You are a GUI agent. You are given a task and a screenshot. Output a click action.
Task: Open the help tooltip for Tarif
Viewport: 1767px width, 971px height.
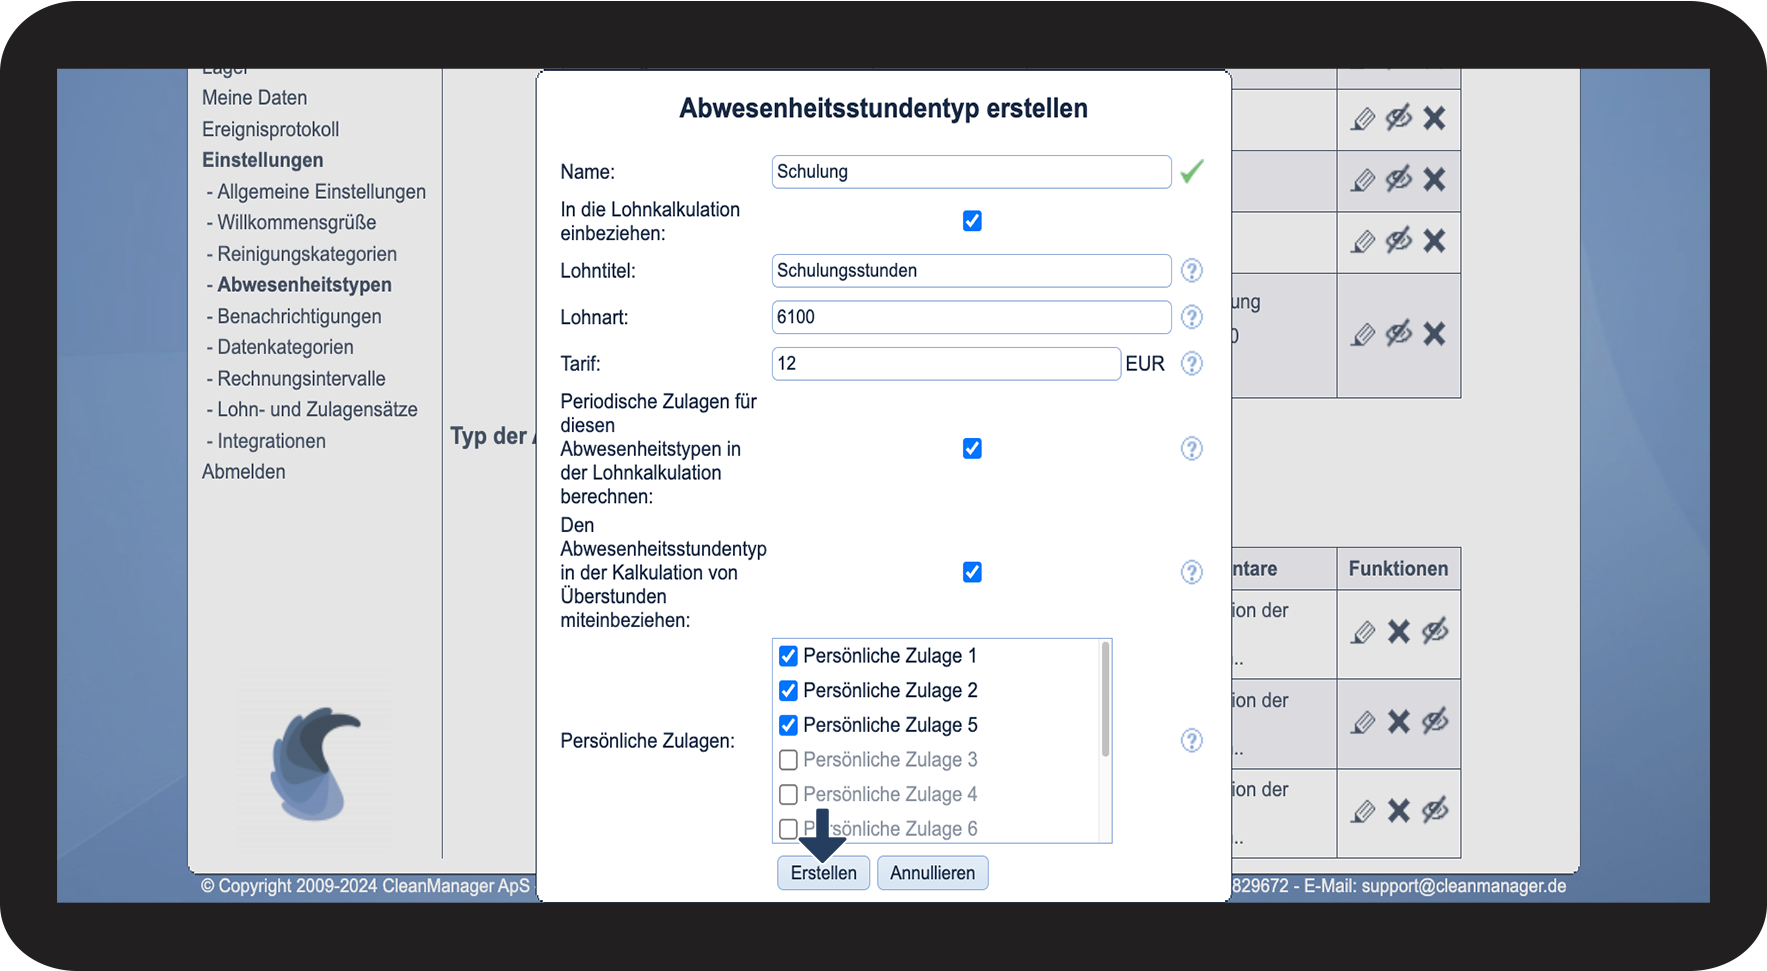pos(1191,363)
